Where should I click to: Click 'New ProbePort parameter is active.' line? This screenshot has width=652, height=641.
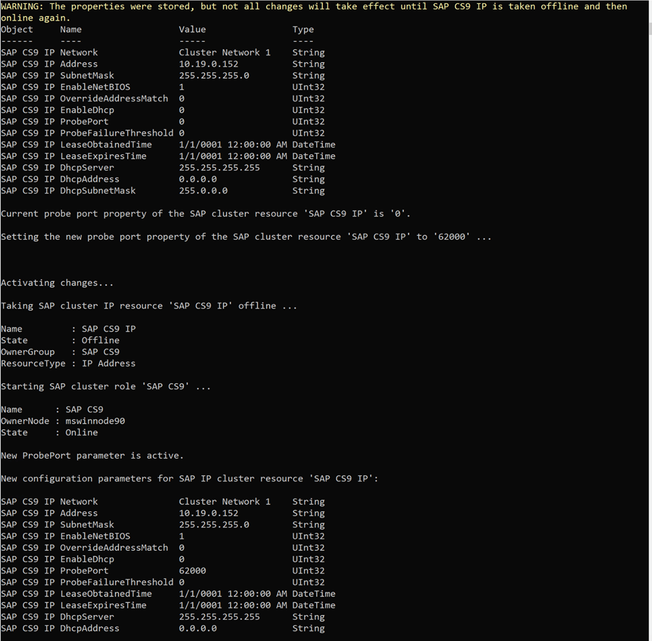coord(92,456)
